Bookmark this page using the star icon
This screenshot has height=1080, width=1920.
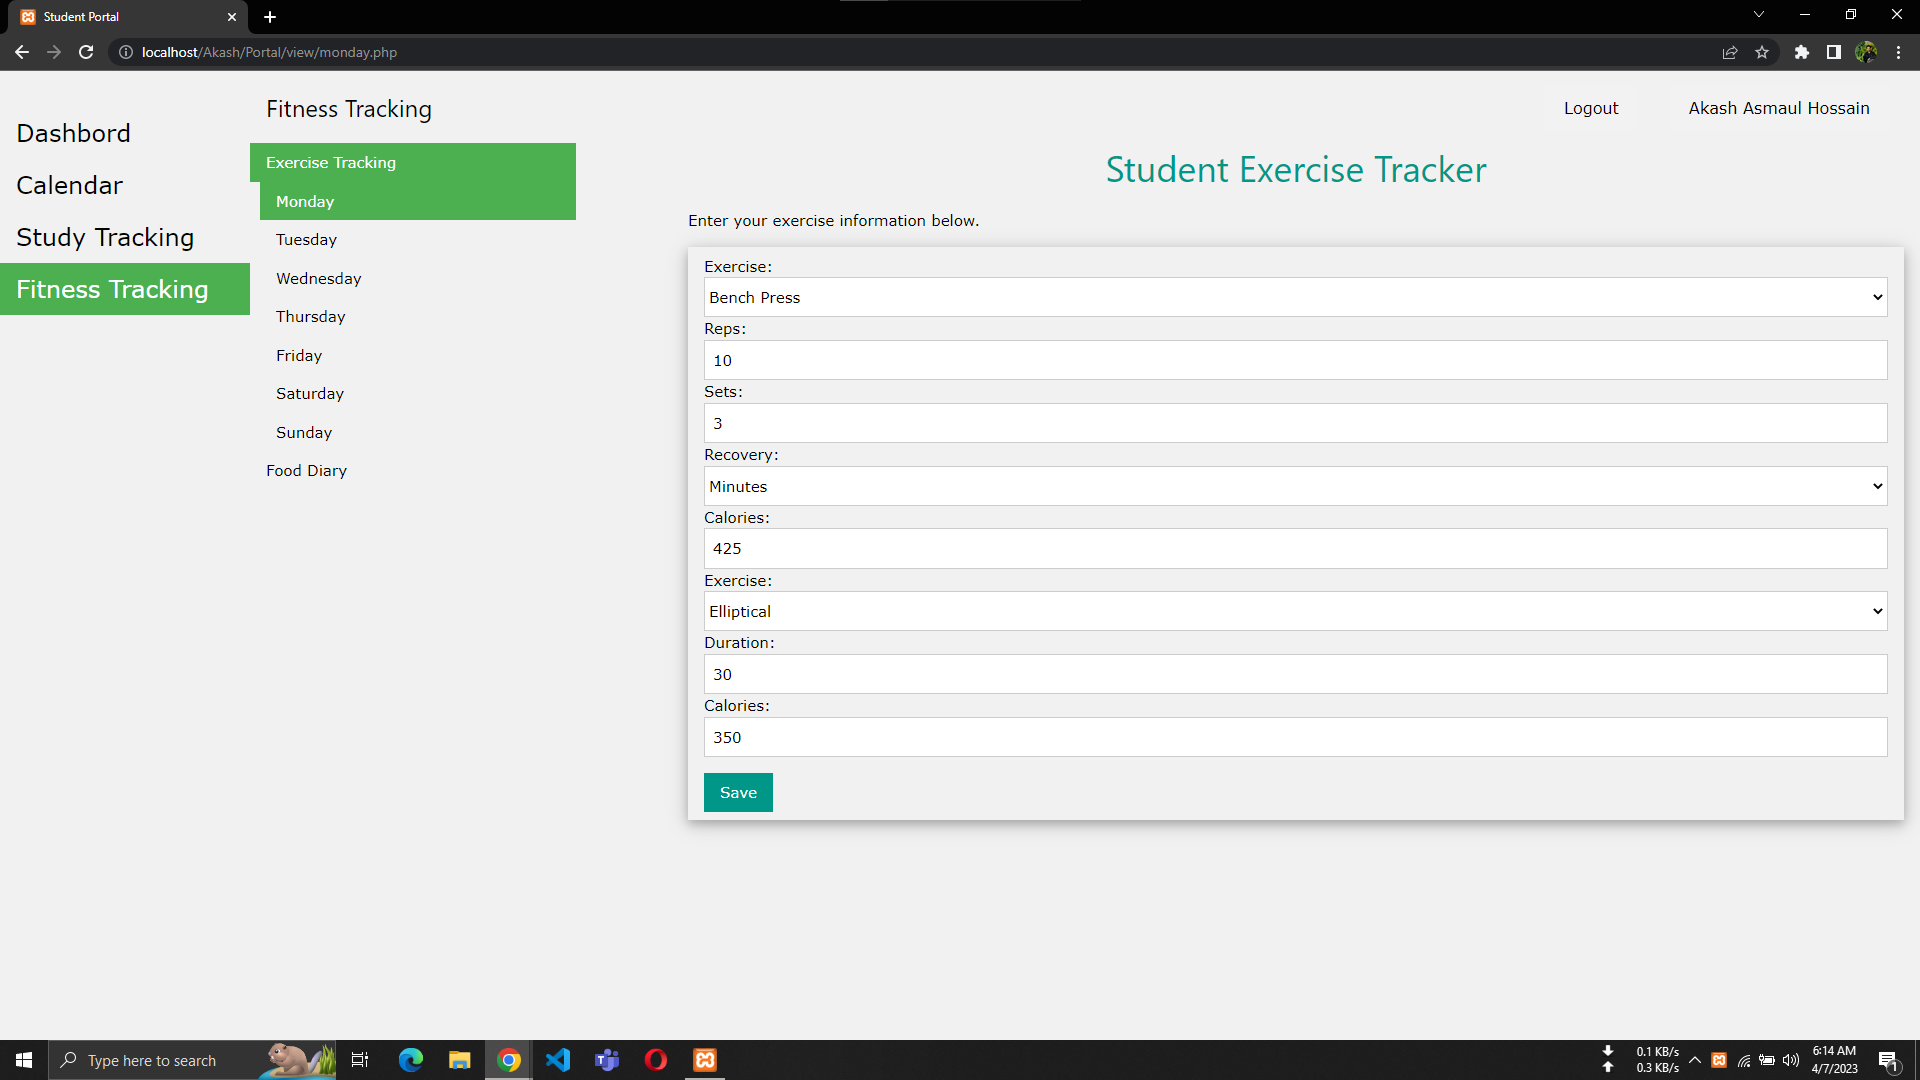coord(1763,52)
